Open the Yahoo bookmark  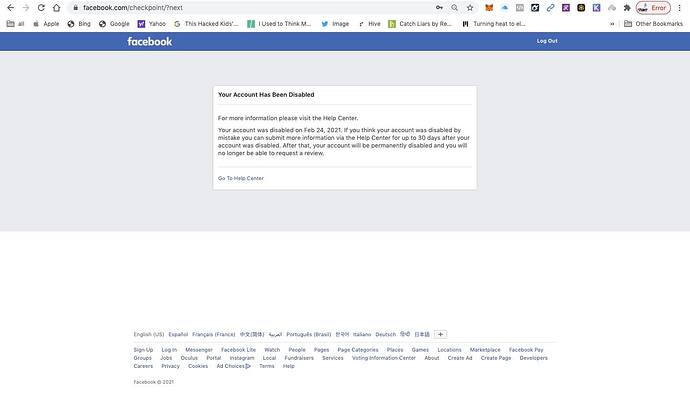[x=152, y=24]
